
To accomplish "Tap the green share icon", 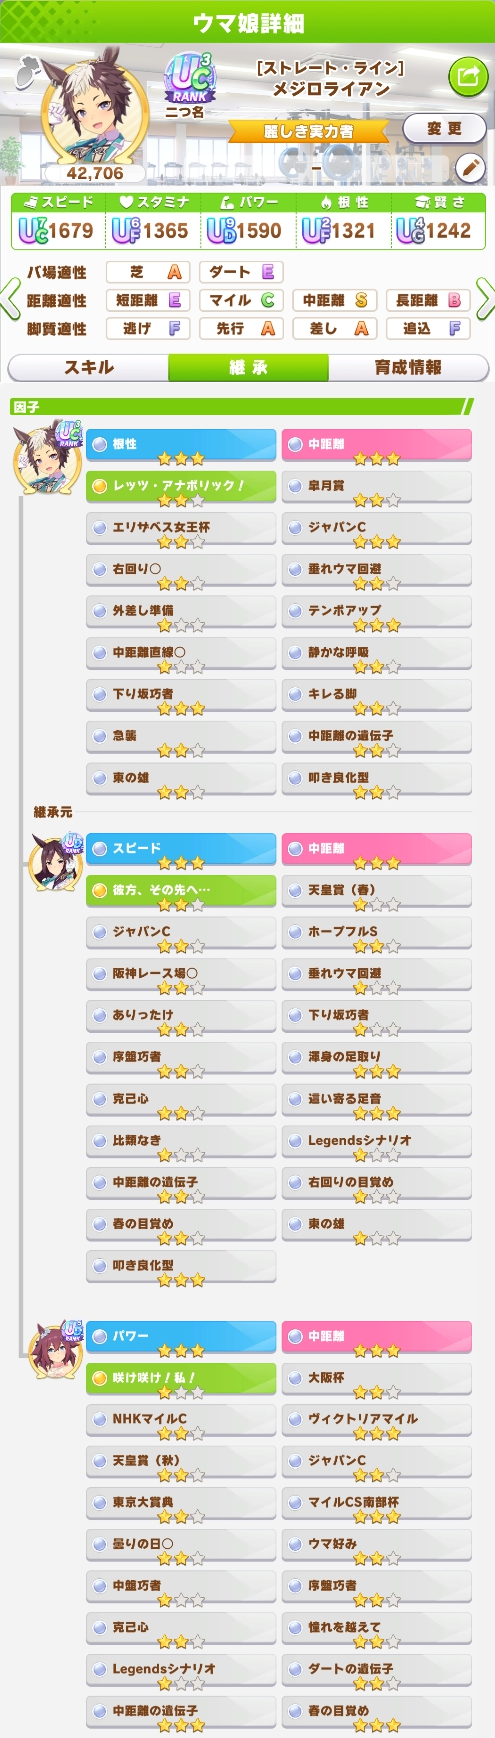I will (466, 76).
